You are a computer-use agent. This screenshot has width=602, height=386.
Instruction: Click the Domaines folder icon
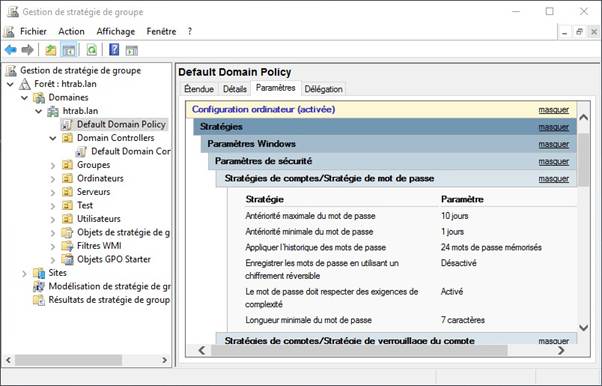[x=39, y=98]
